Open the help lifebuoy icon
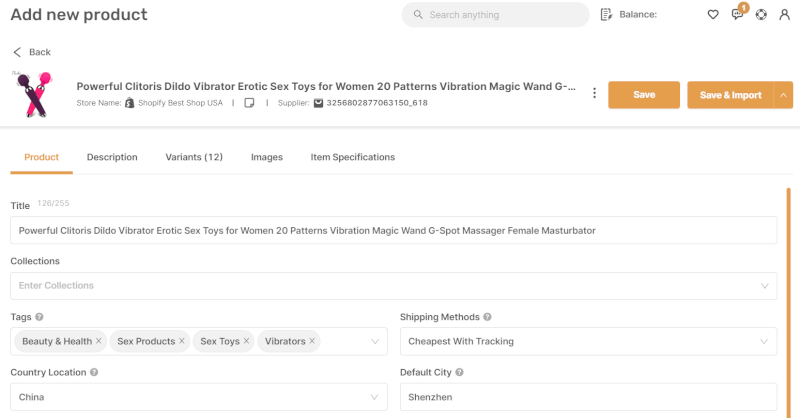The image size is (800, 418). [761, 15]
